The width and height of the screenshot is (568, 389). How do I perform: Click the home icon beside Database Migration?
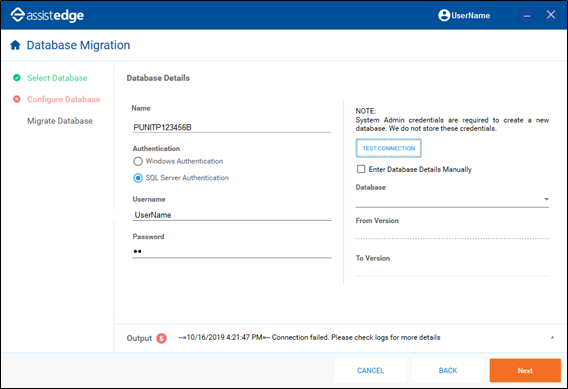[x=15, y=45]
